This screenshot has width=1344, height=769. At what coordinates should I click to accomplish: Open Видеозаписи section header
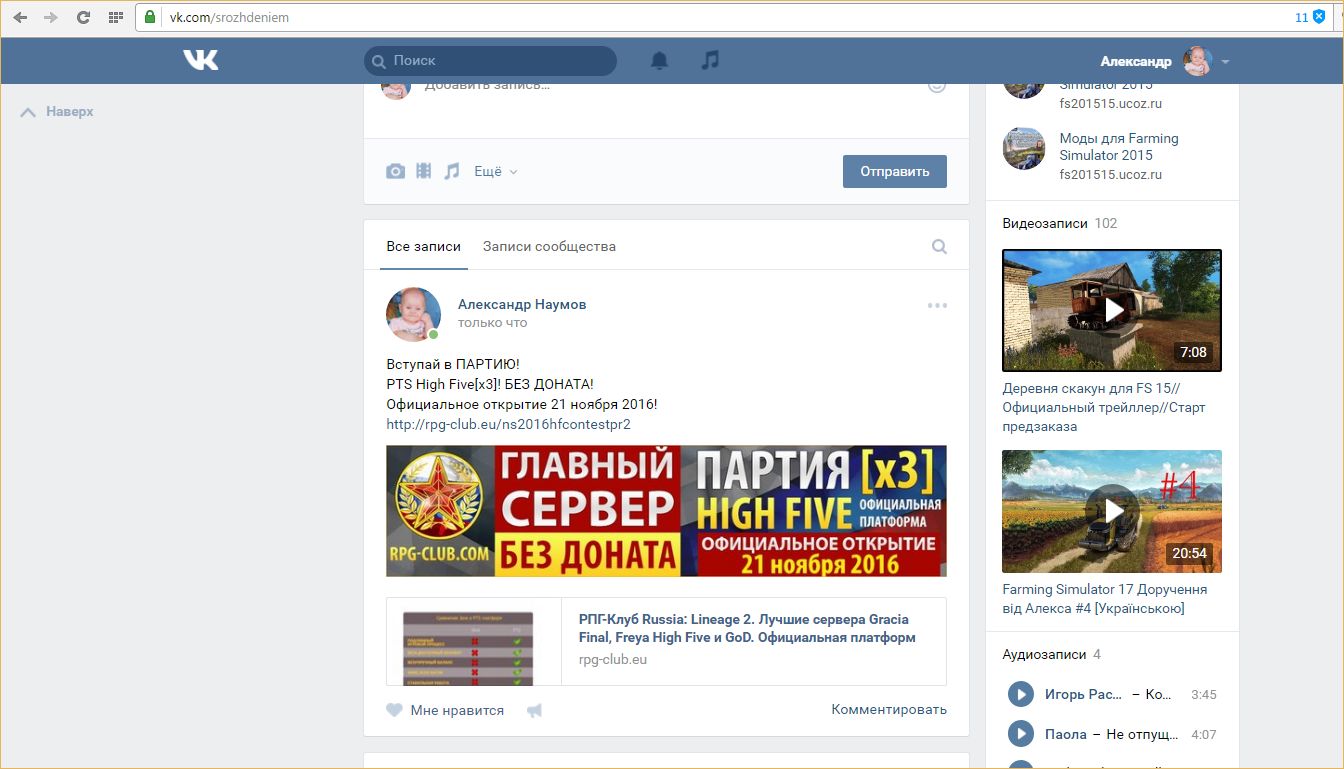tap(1045, 223)
